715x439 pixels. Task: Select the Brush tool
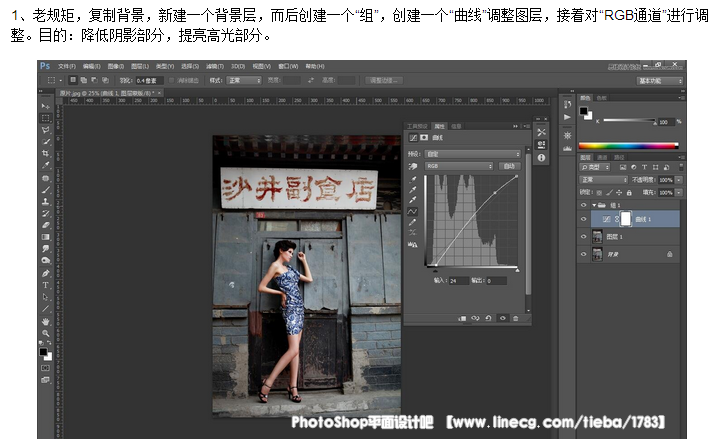point(46,190)
